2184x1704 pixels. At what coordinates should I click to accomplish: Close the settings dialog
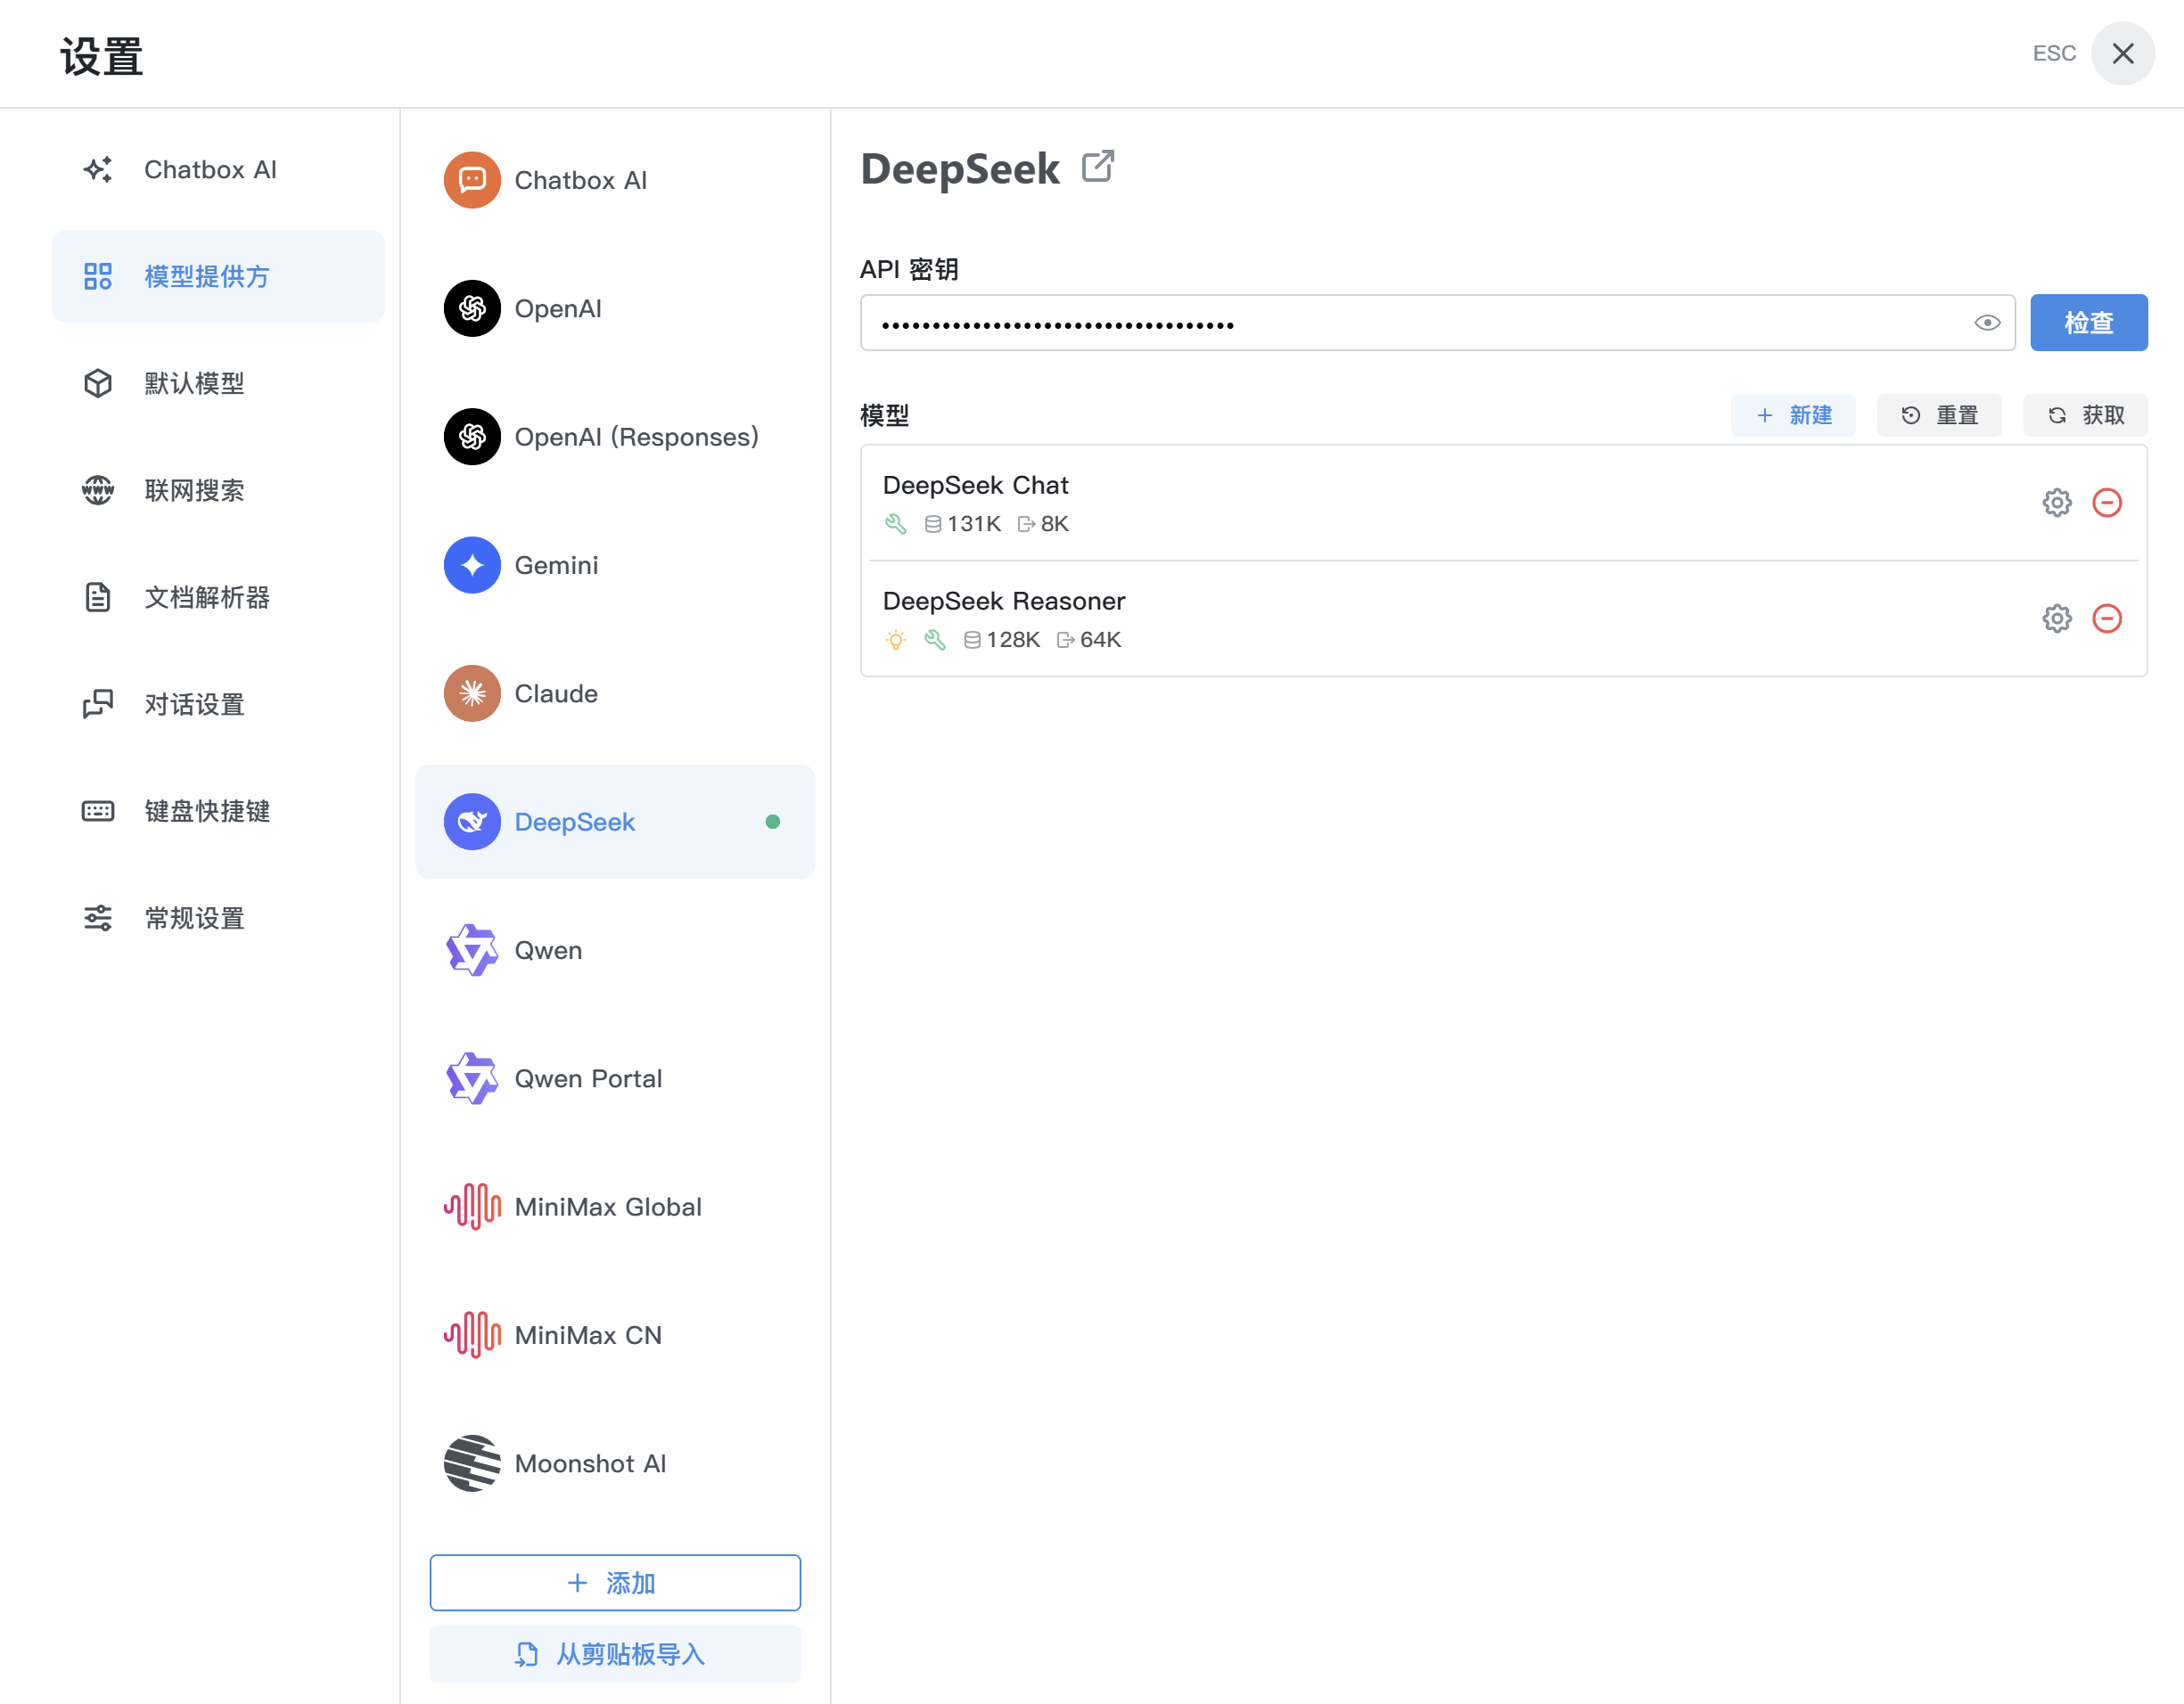[2122, 53]
